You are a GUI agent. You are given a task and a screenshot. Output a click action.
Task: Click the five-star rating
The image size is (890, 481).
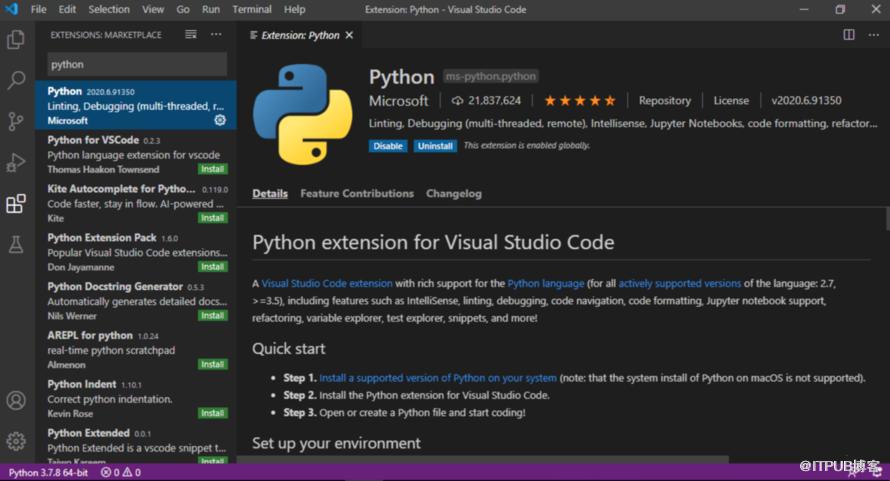click(580, 101)
